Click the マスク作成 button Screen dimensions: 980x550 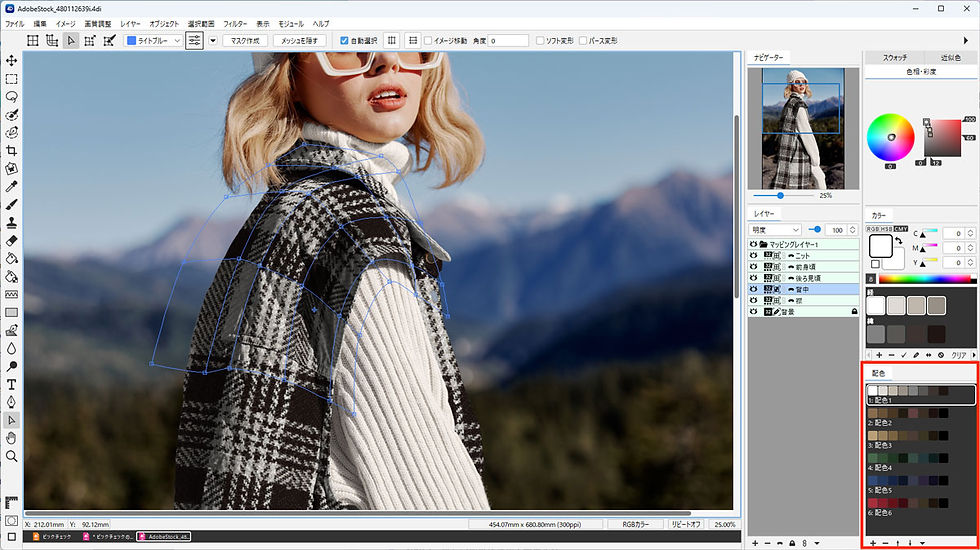click(x=245, y=41)
